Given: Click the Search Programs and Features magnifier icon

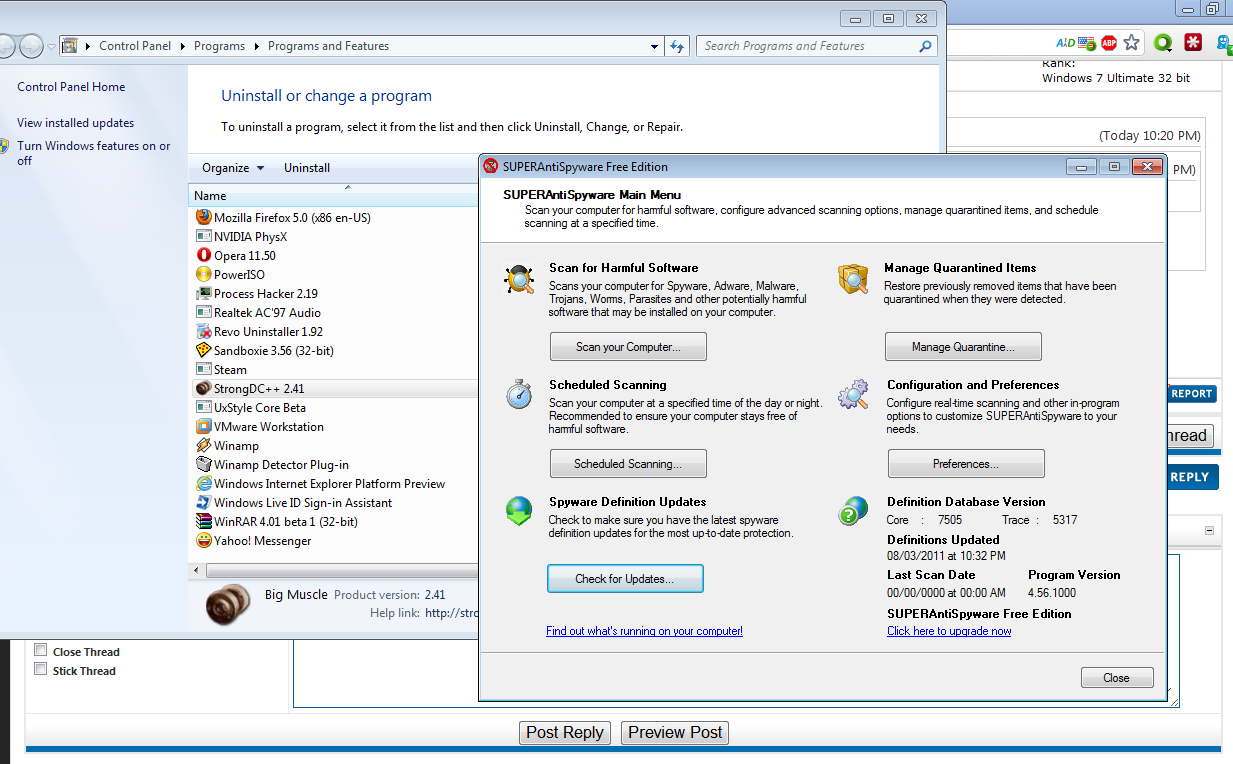Looking at the screenshot, I should pos(926,46).
